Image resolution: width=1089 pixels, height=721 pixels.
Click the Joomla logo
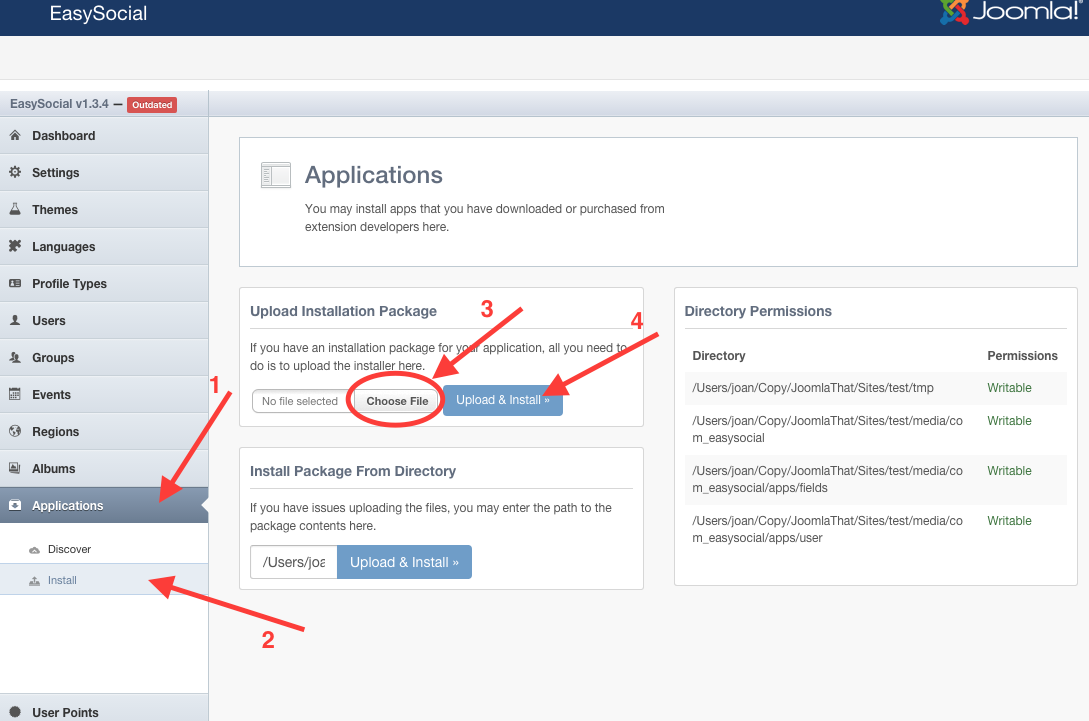click(1012, 12)
